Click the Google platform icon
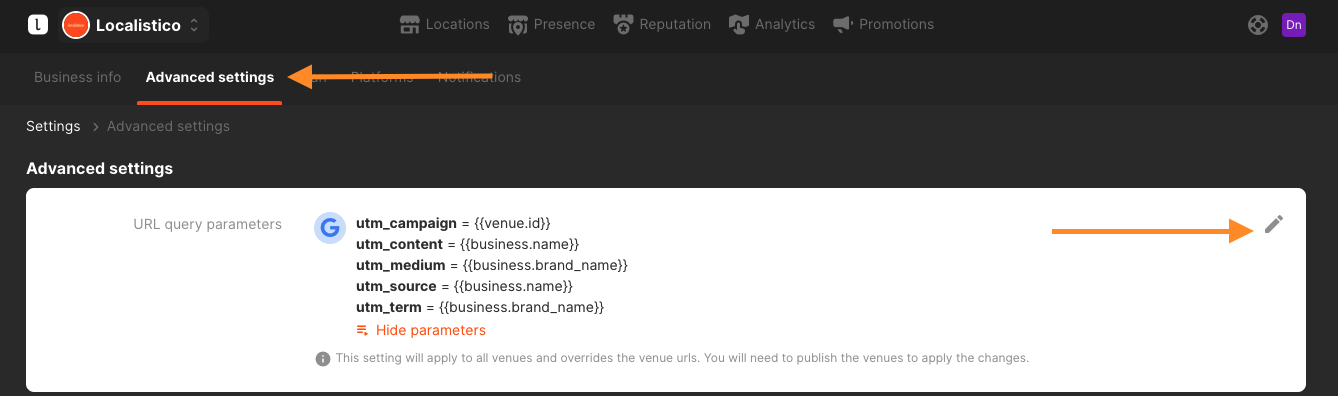This screenshot has width=1338, height=396. pos(330,228)
